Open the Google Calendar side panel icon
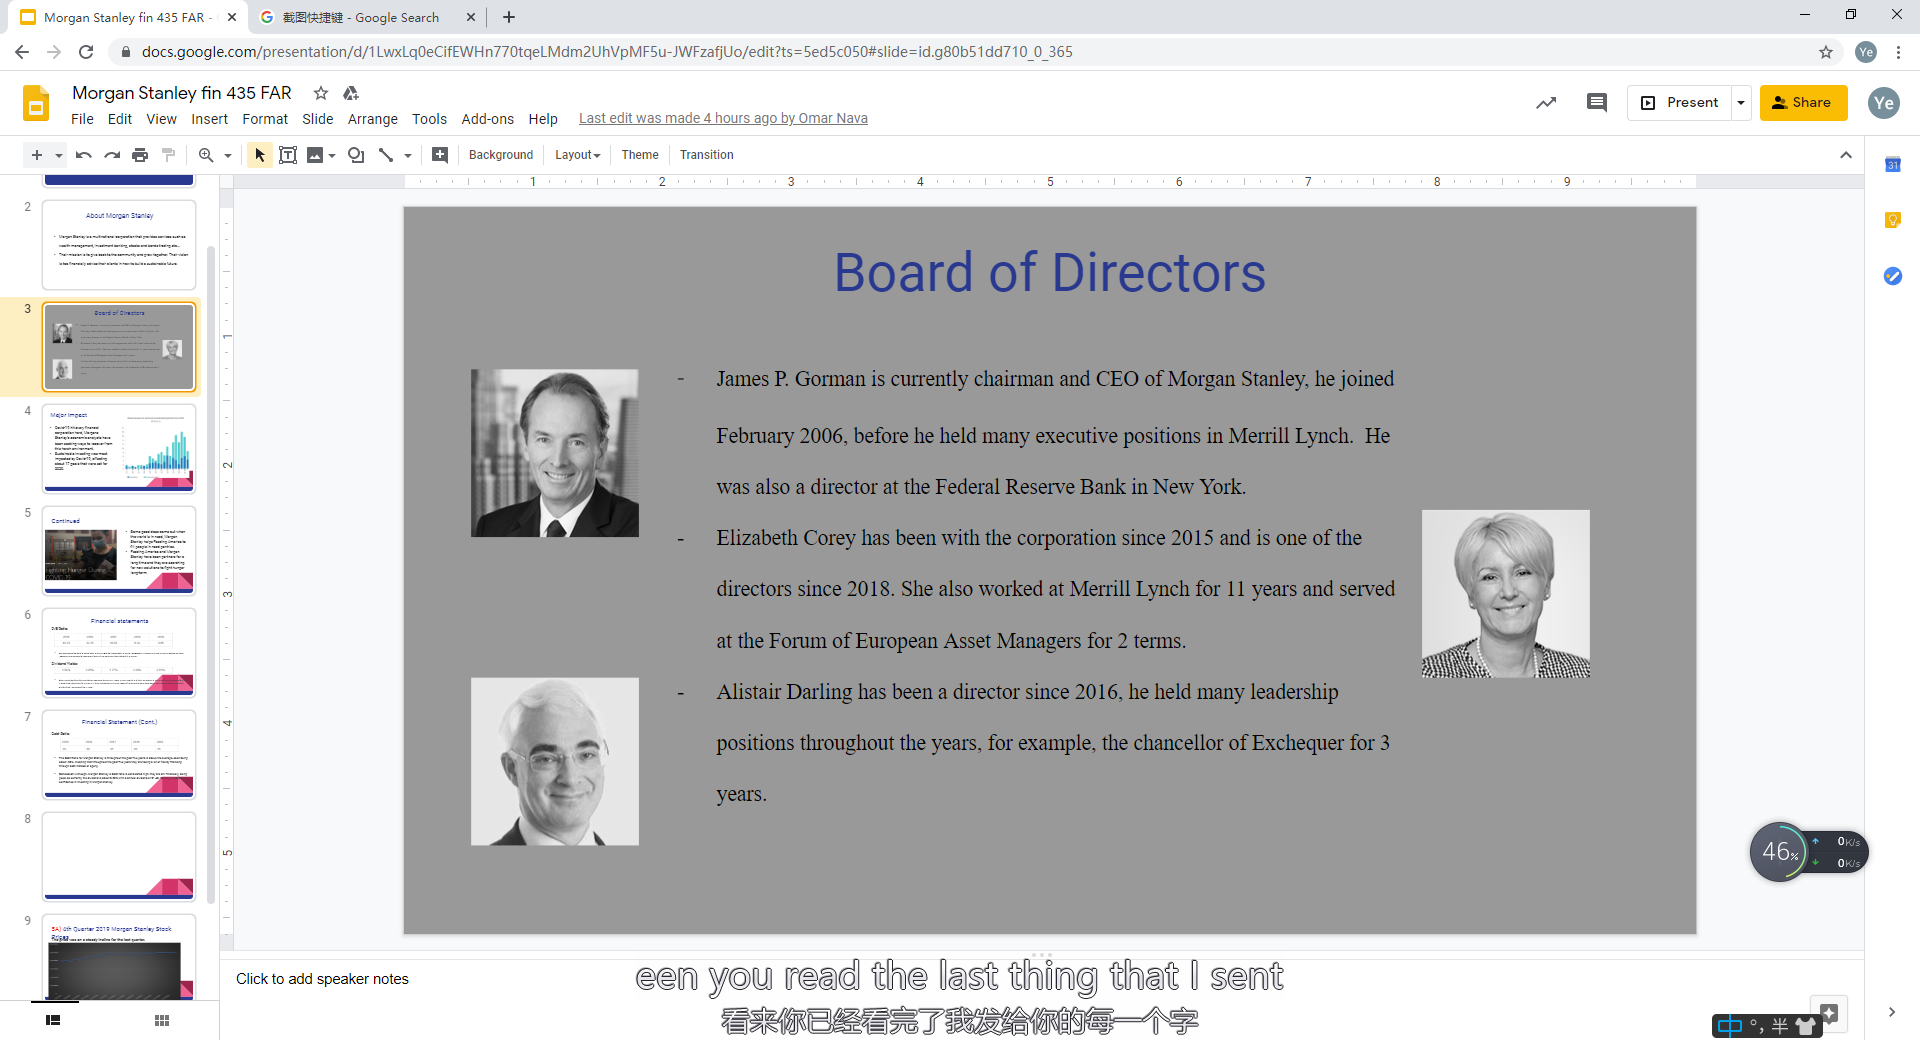Image resolution: width=1920 pixels, height=1040 pixels. pyautogui.click(x=1892, y=165)
